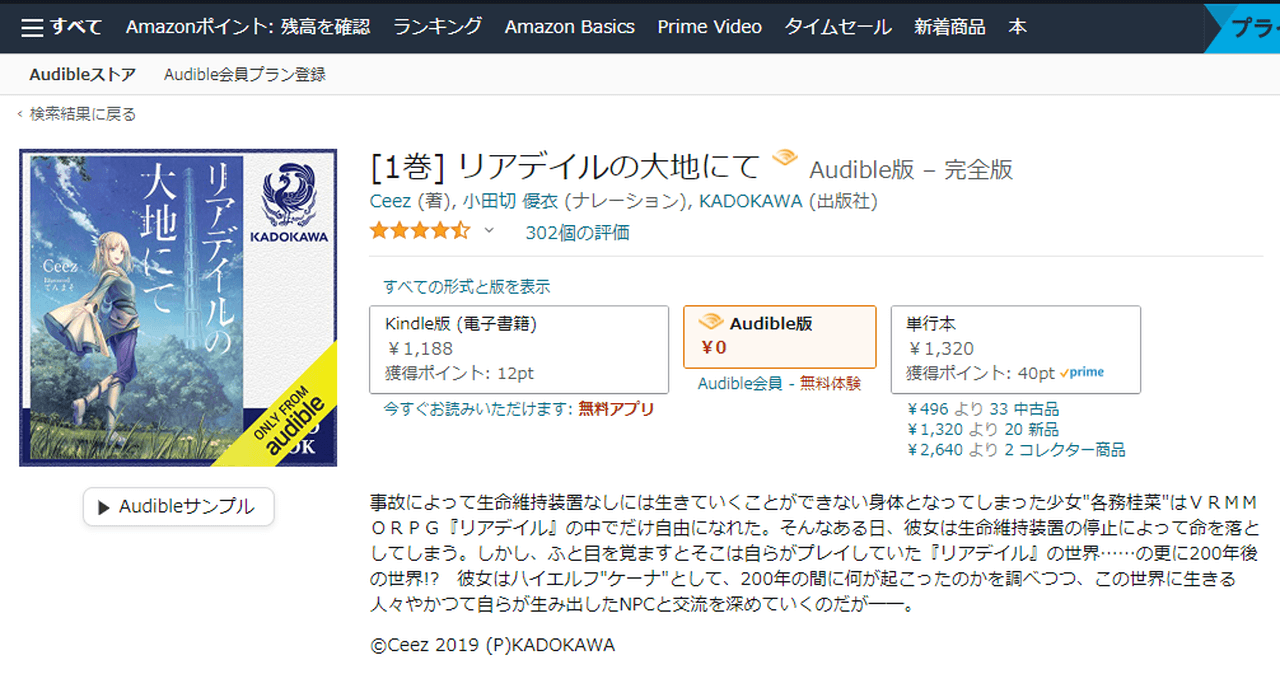Click the star rating icons
The height and width of the screenshot is (674, 1280).
point(419,232)
